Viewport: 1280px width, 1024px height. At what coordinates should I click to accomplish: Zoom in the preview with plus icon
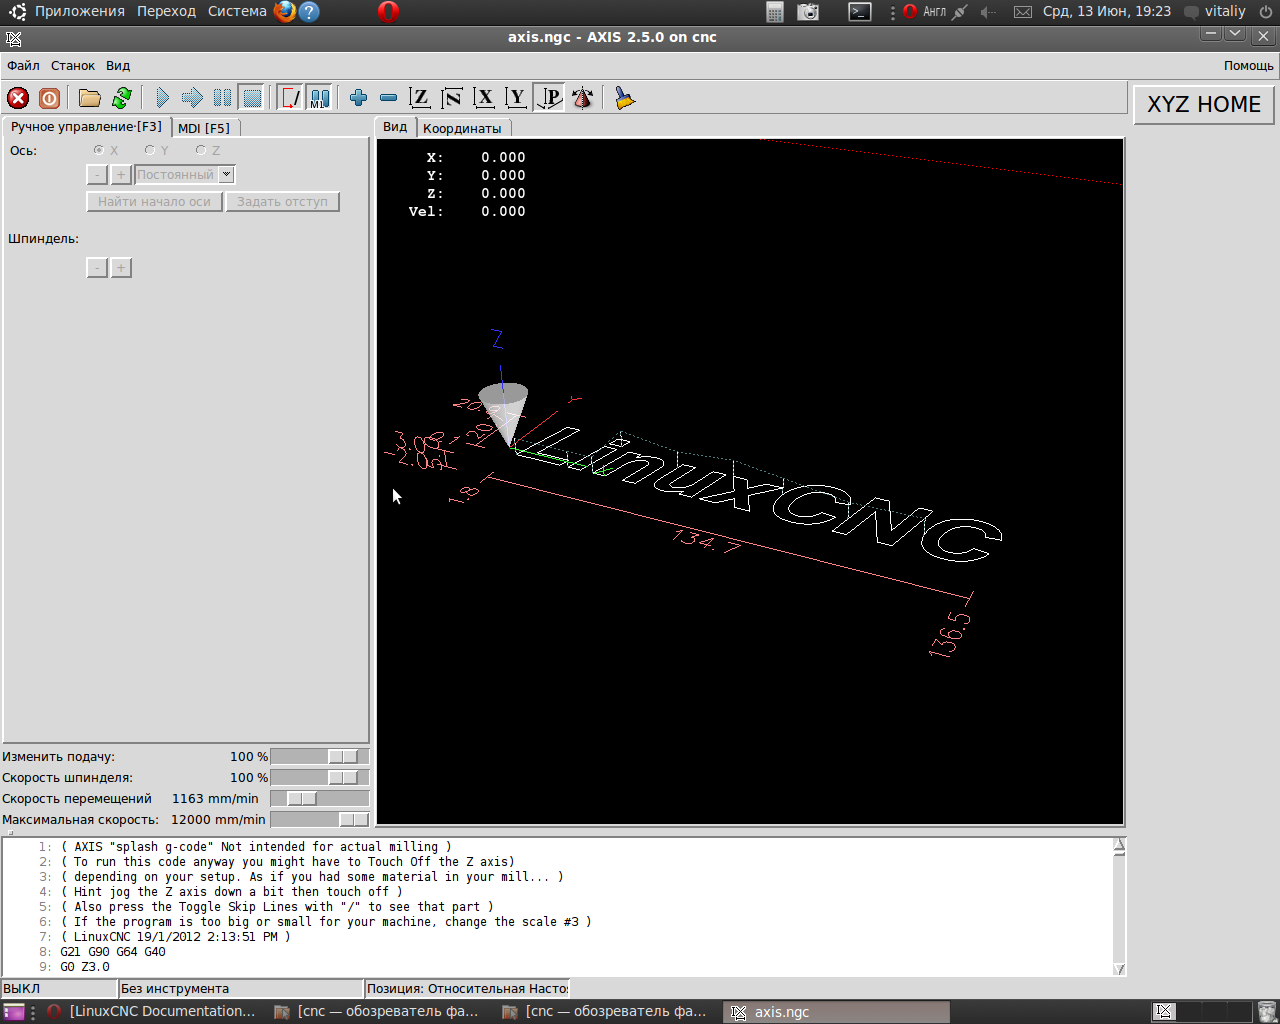click(358, 98)
